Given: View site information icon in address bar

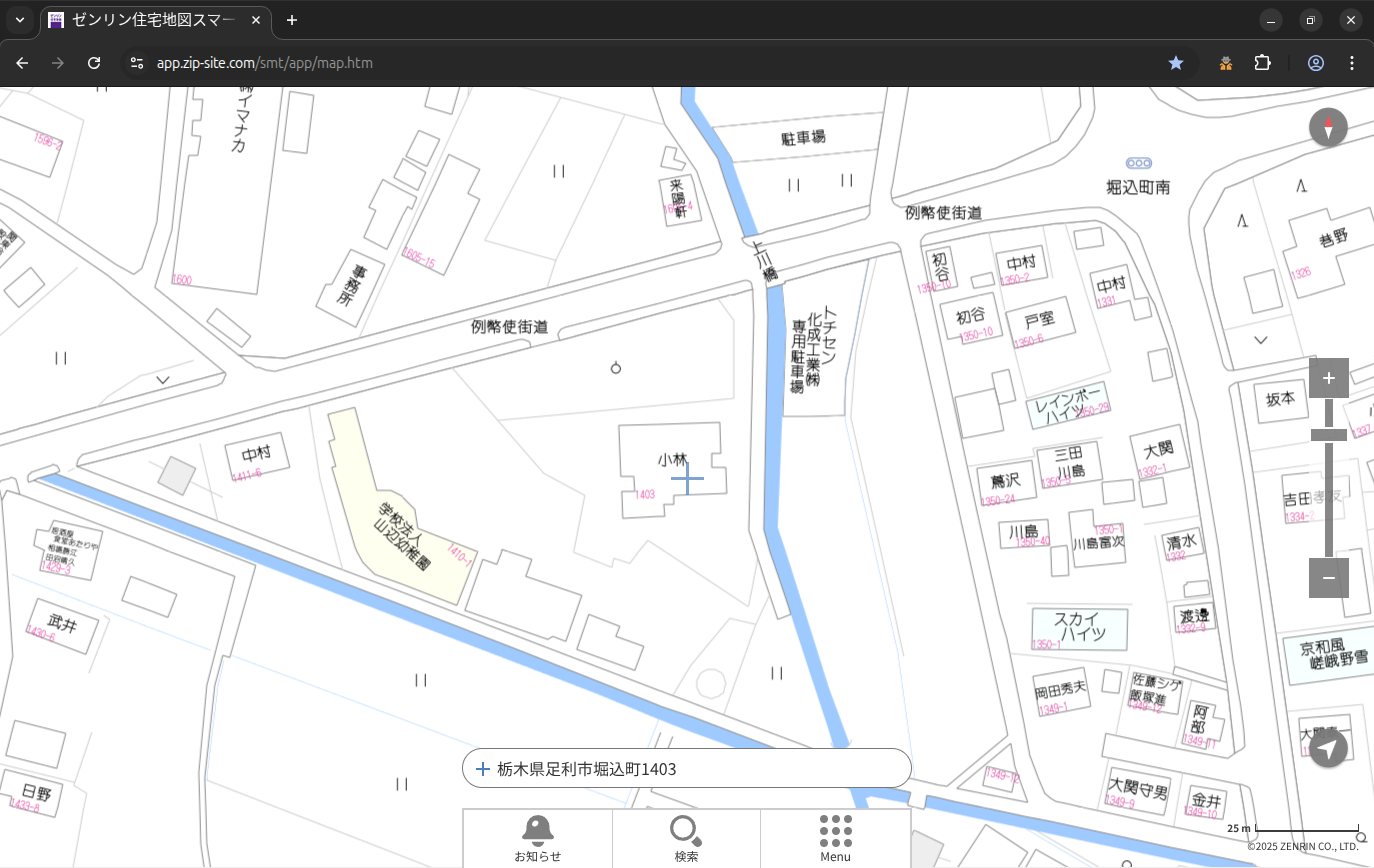Looking at the screenshot, I should [137, 63].
